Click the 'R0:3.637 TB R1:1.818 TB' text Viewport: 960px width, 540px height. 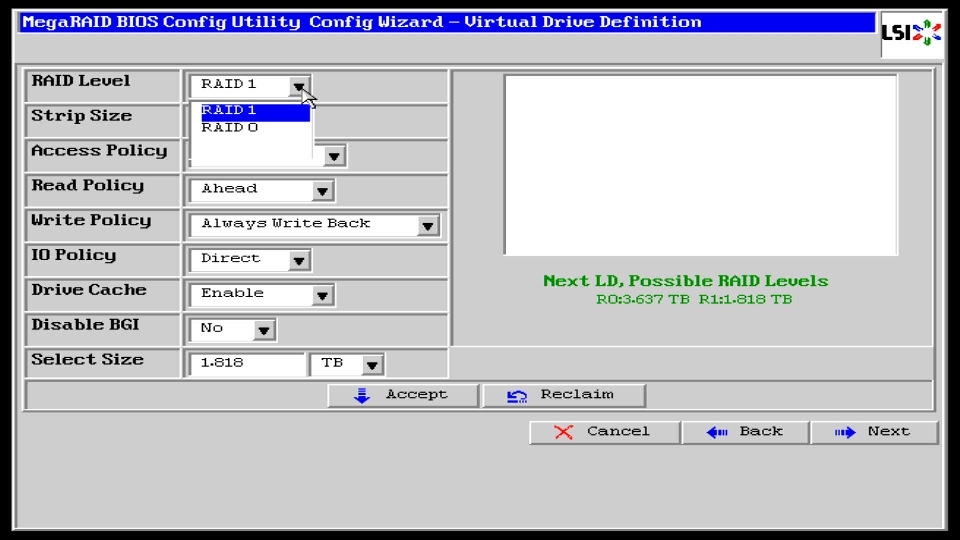(x=694, y=299)
